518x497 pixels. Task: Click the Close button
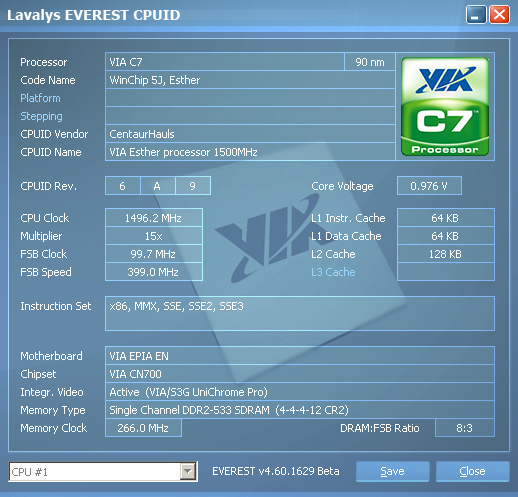coord(472,471)
